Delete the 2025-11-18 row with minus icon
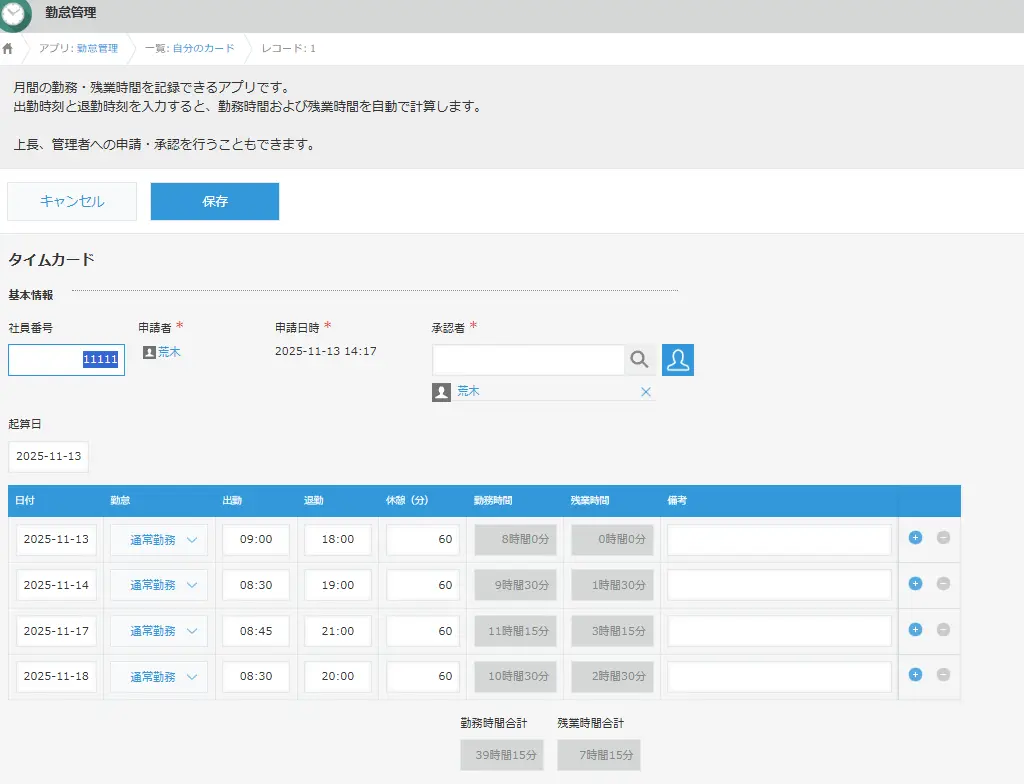This screenshot has height=784, width=1024. pyautogui.click(x=943, y=675)
